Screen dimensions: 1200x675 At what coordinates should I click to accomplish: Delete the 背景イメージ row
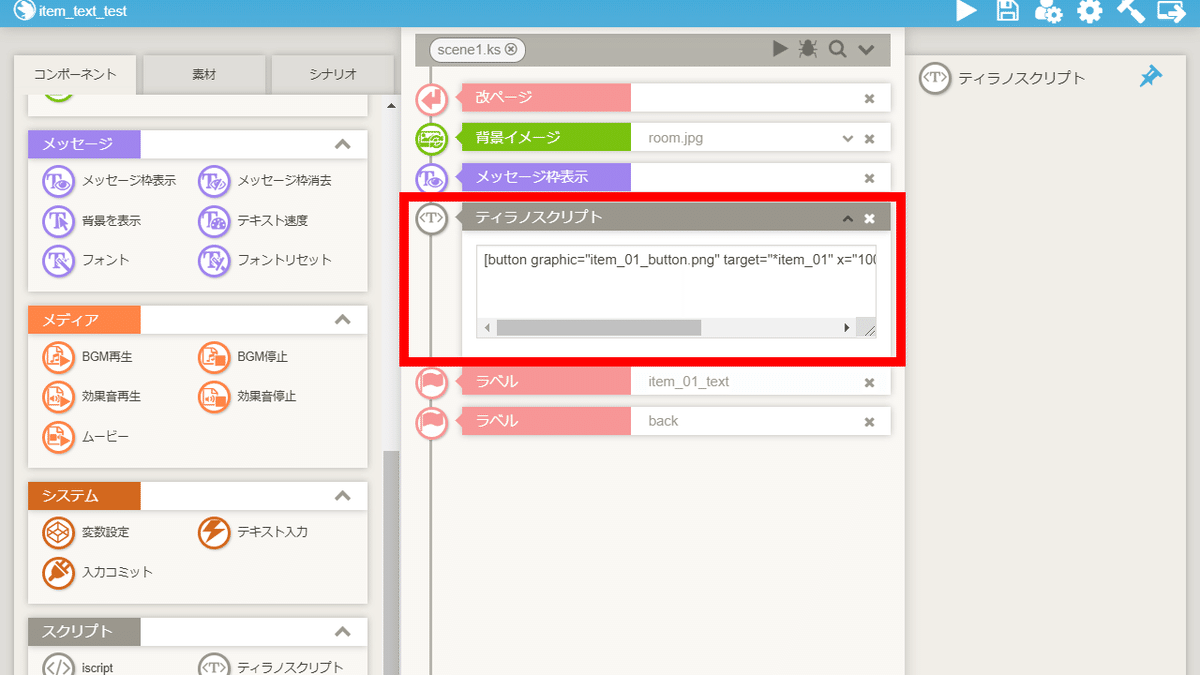[x=869, y=139]
